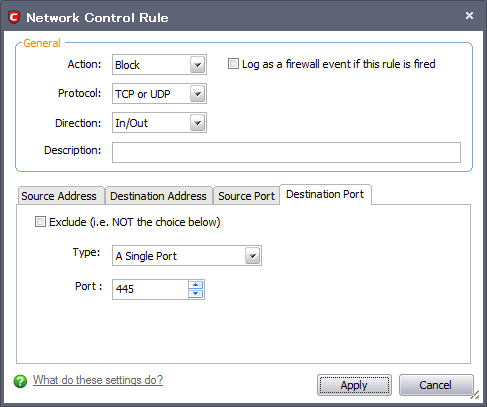This screenshot has height=407, width=487.
Task: Open the Direction dropdown showing In/Out
Action: (159, 123)
